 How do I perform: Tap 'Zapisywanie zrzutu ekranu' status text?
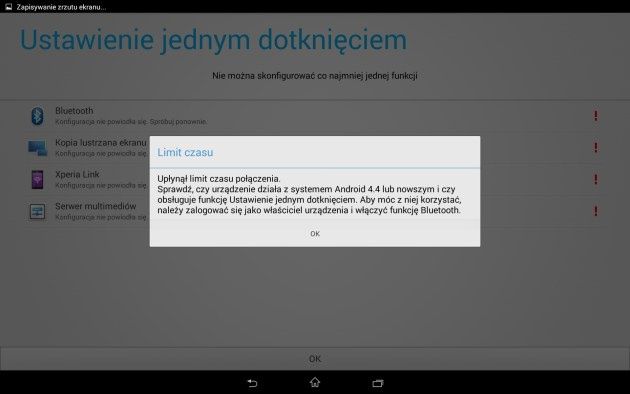61,7
